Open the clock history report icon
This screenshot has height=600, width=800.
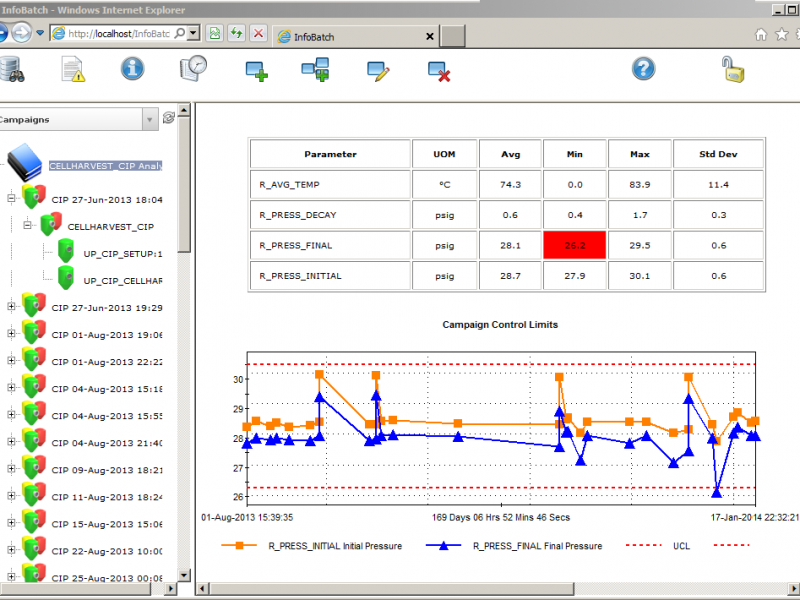point(193,68)
